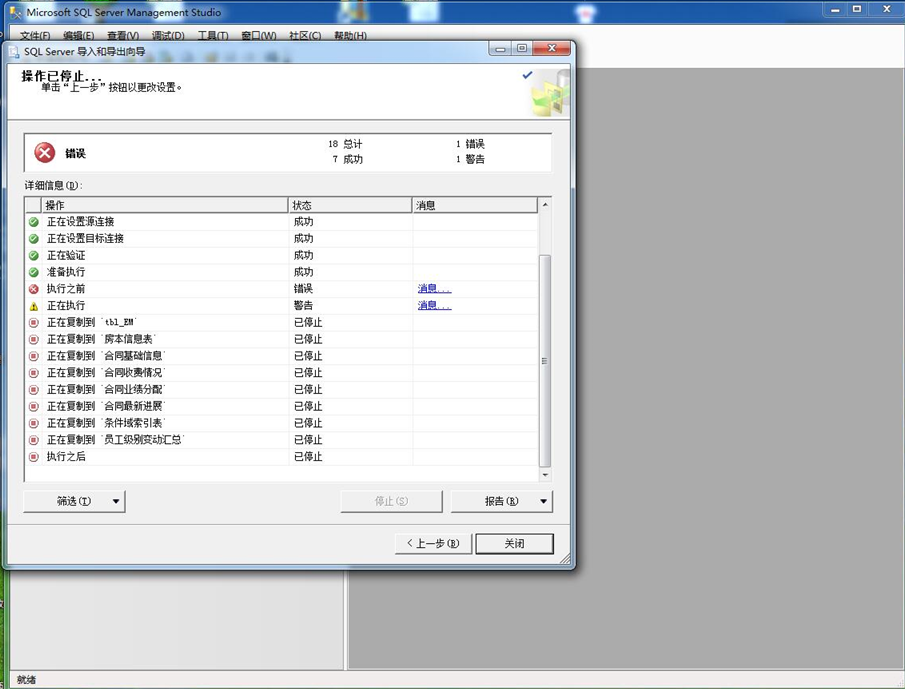
Task: Open the error 消息 link for 执行之前
Action: pos(434,289)
